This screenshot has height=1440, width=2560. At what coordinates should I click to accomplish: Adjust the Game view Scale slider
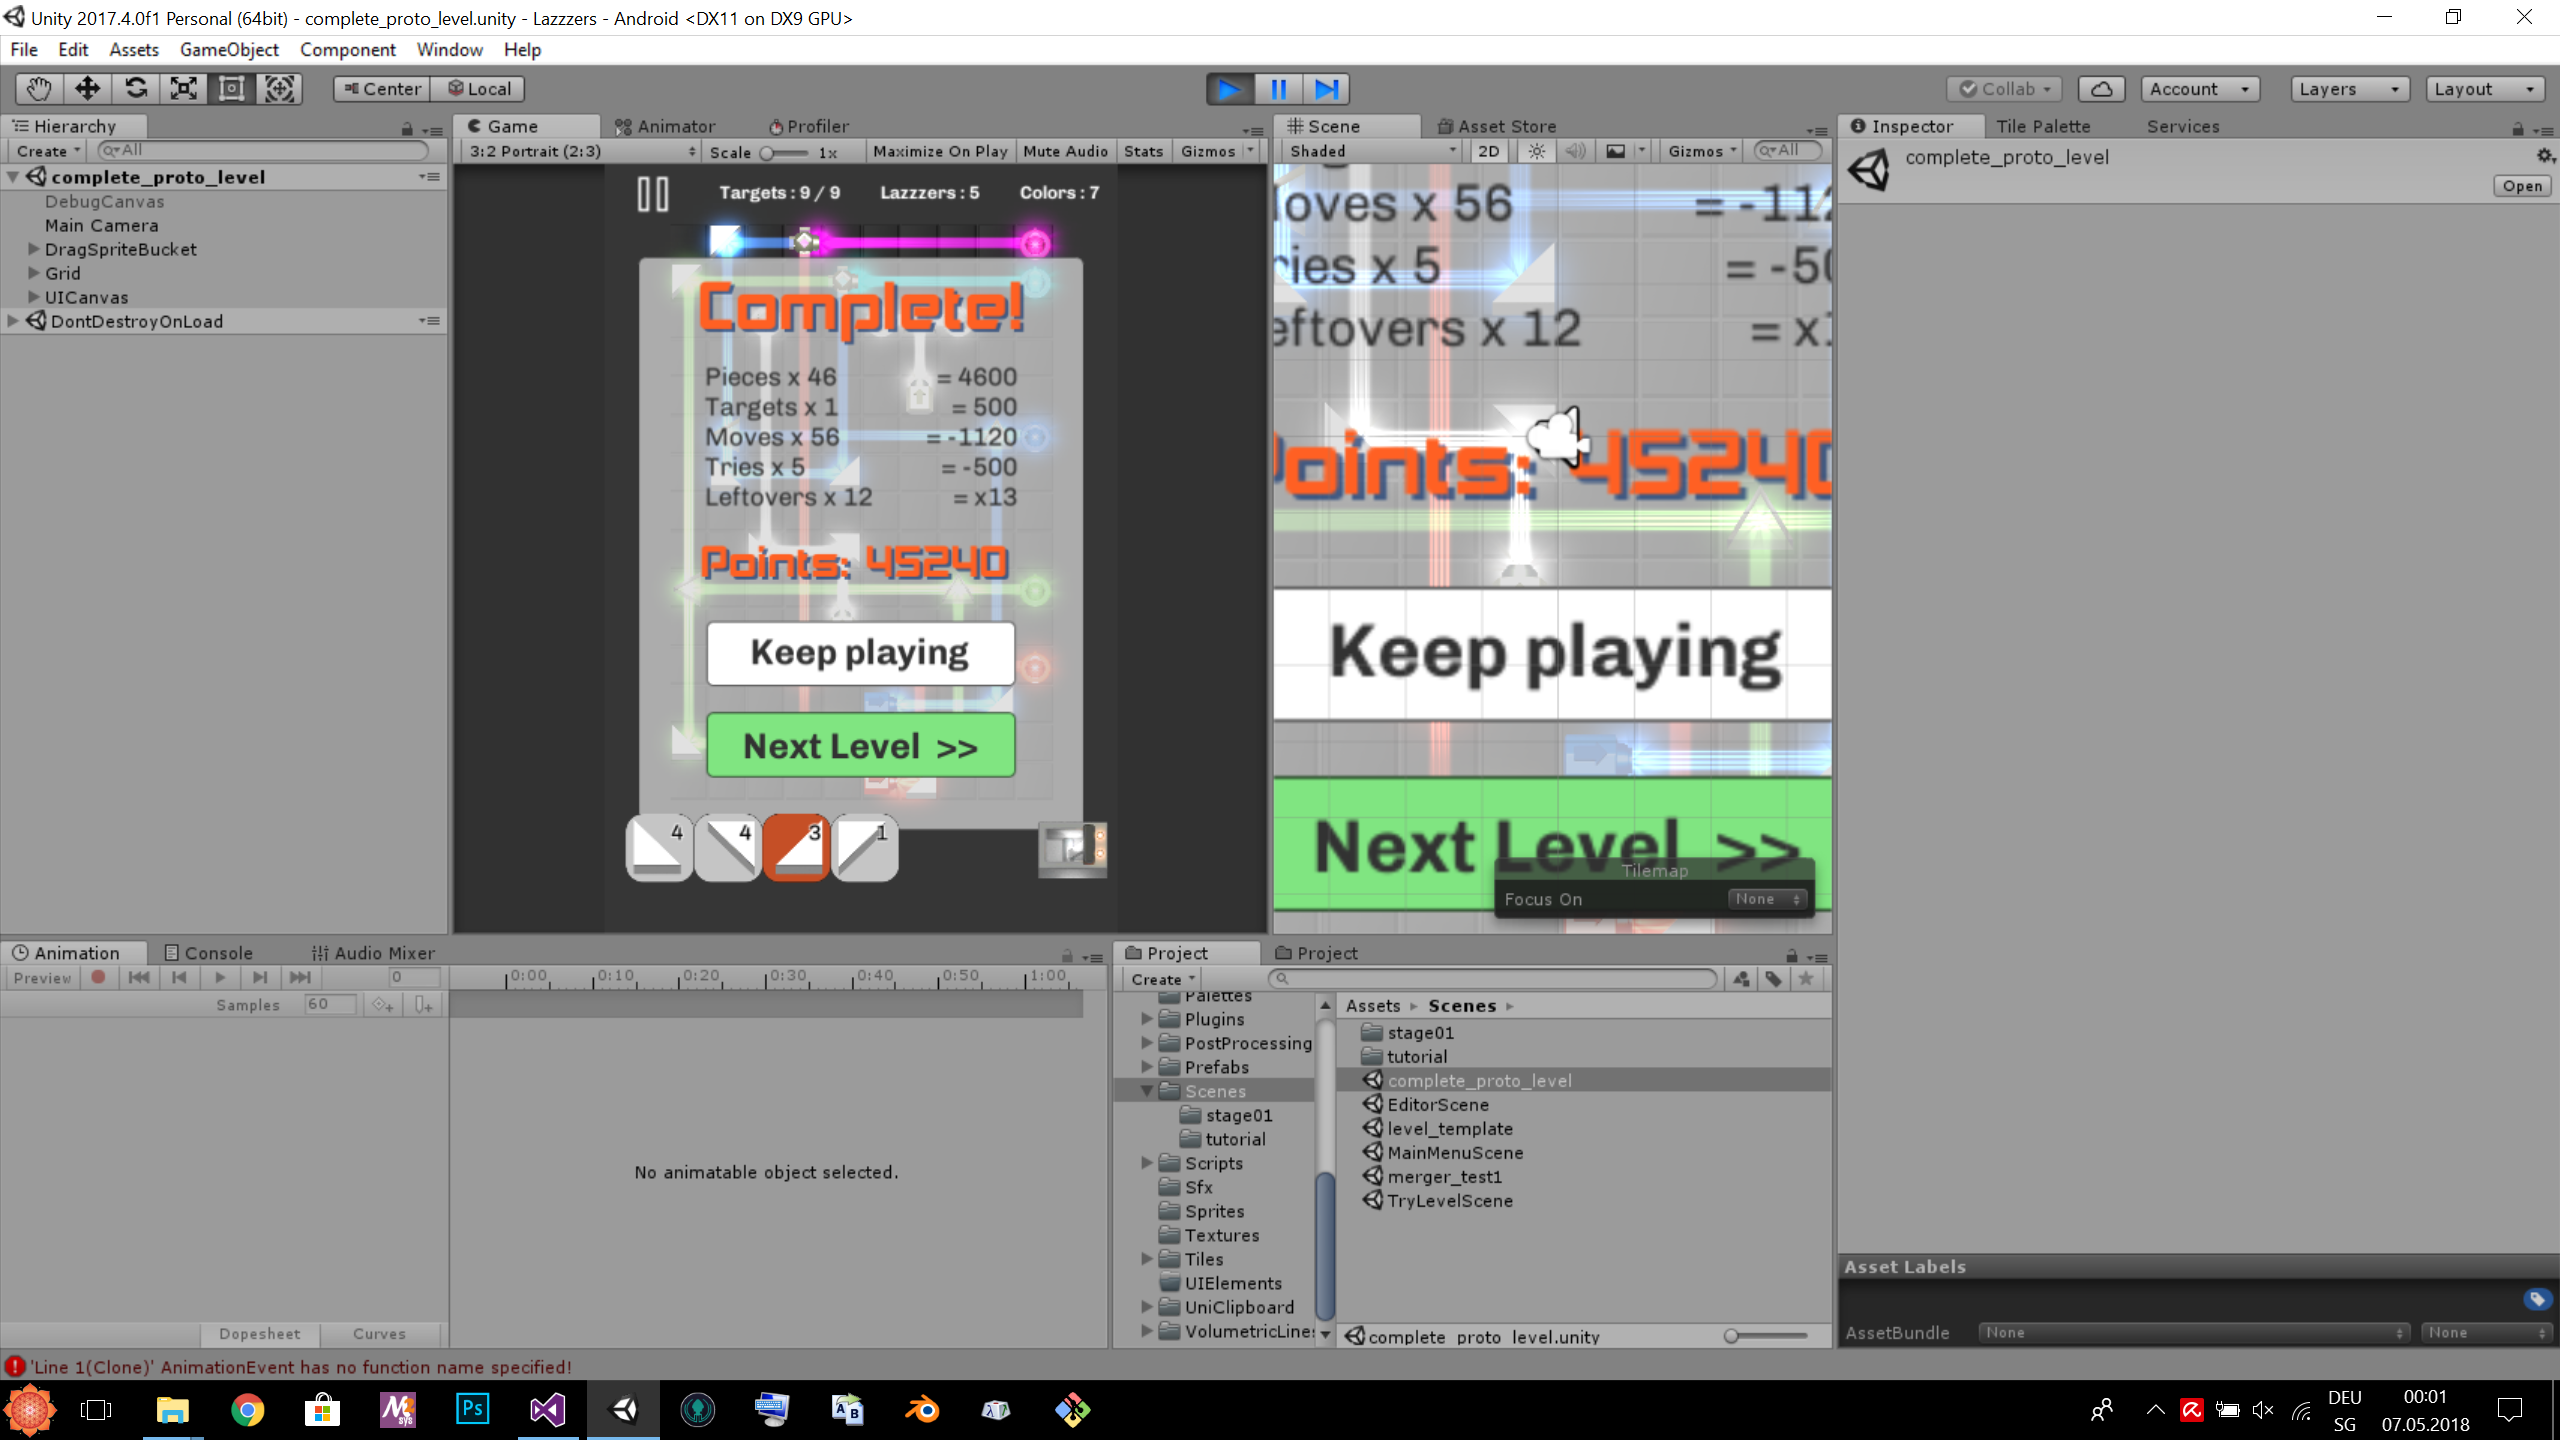[x=767, y=153]
